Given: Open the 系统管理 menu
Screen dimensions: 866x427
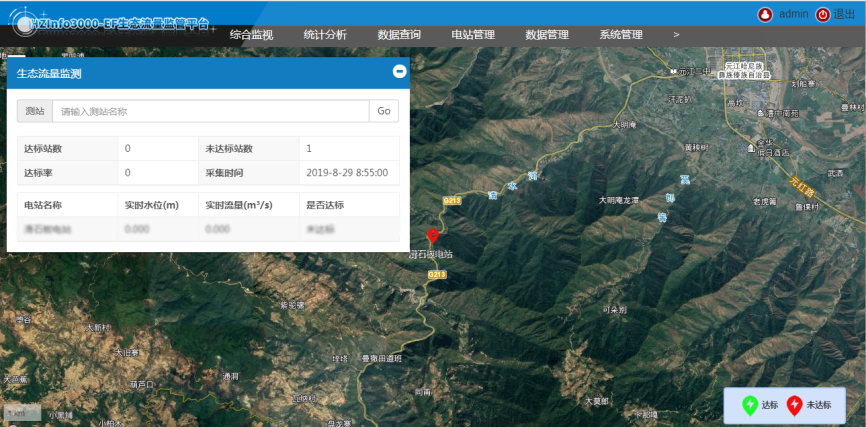Looking at the screenshot, I should pyautogui.click(x=621, y=35).
